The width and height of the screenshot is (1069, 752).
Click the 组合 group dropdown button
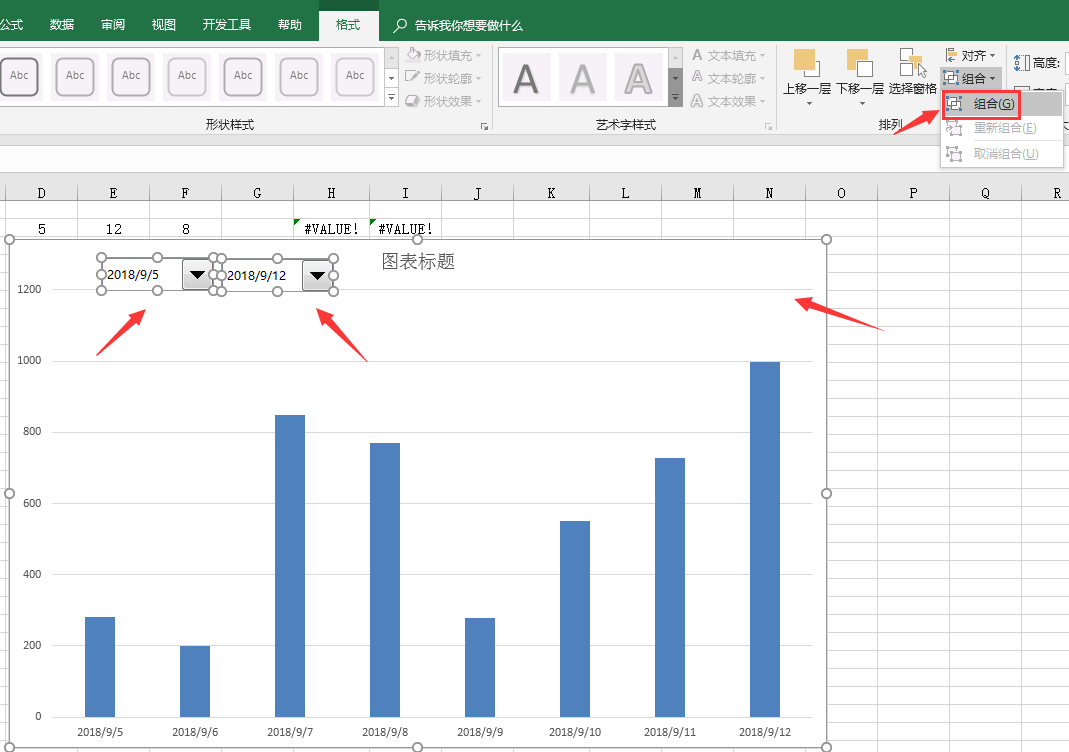[971, 78]
